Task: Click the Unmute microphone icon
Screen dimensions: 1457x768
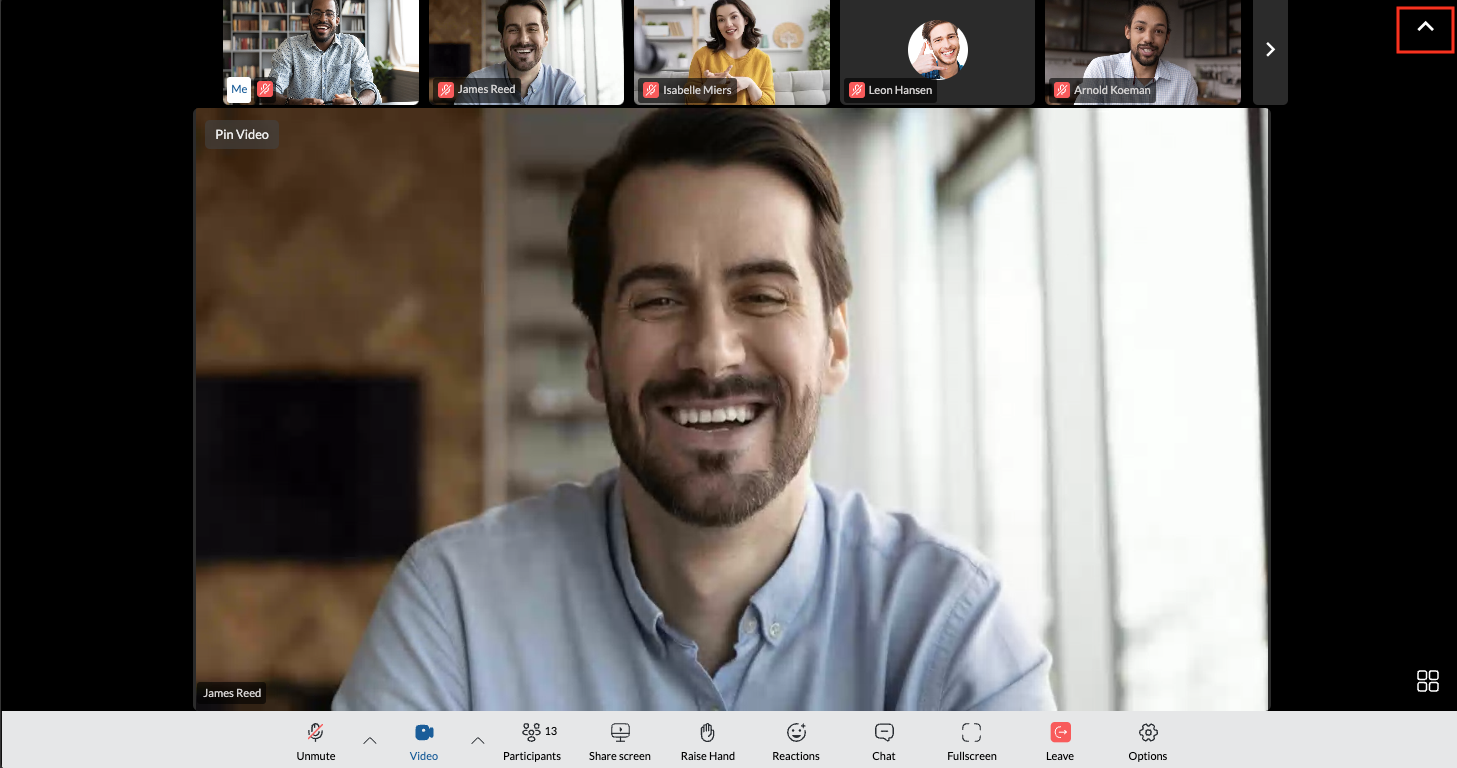Action: [x=316, y=732]
